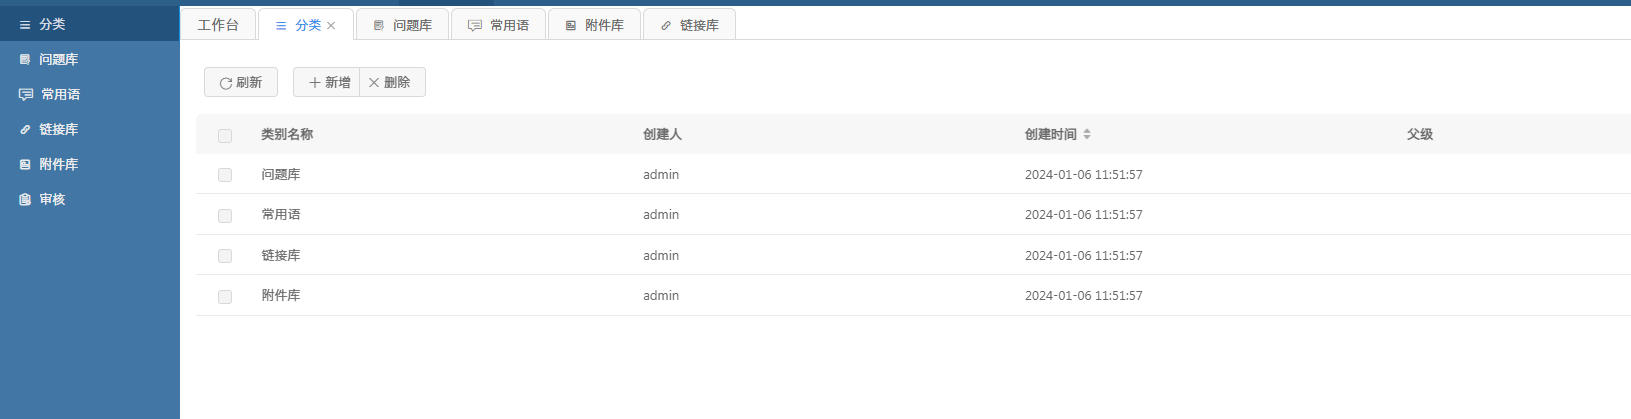1631x419 pixels.
Task: Click the 链接库 tab's link icon
Action: pos(666,26)
